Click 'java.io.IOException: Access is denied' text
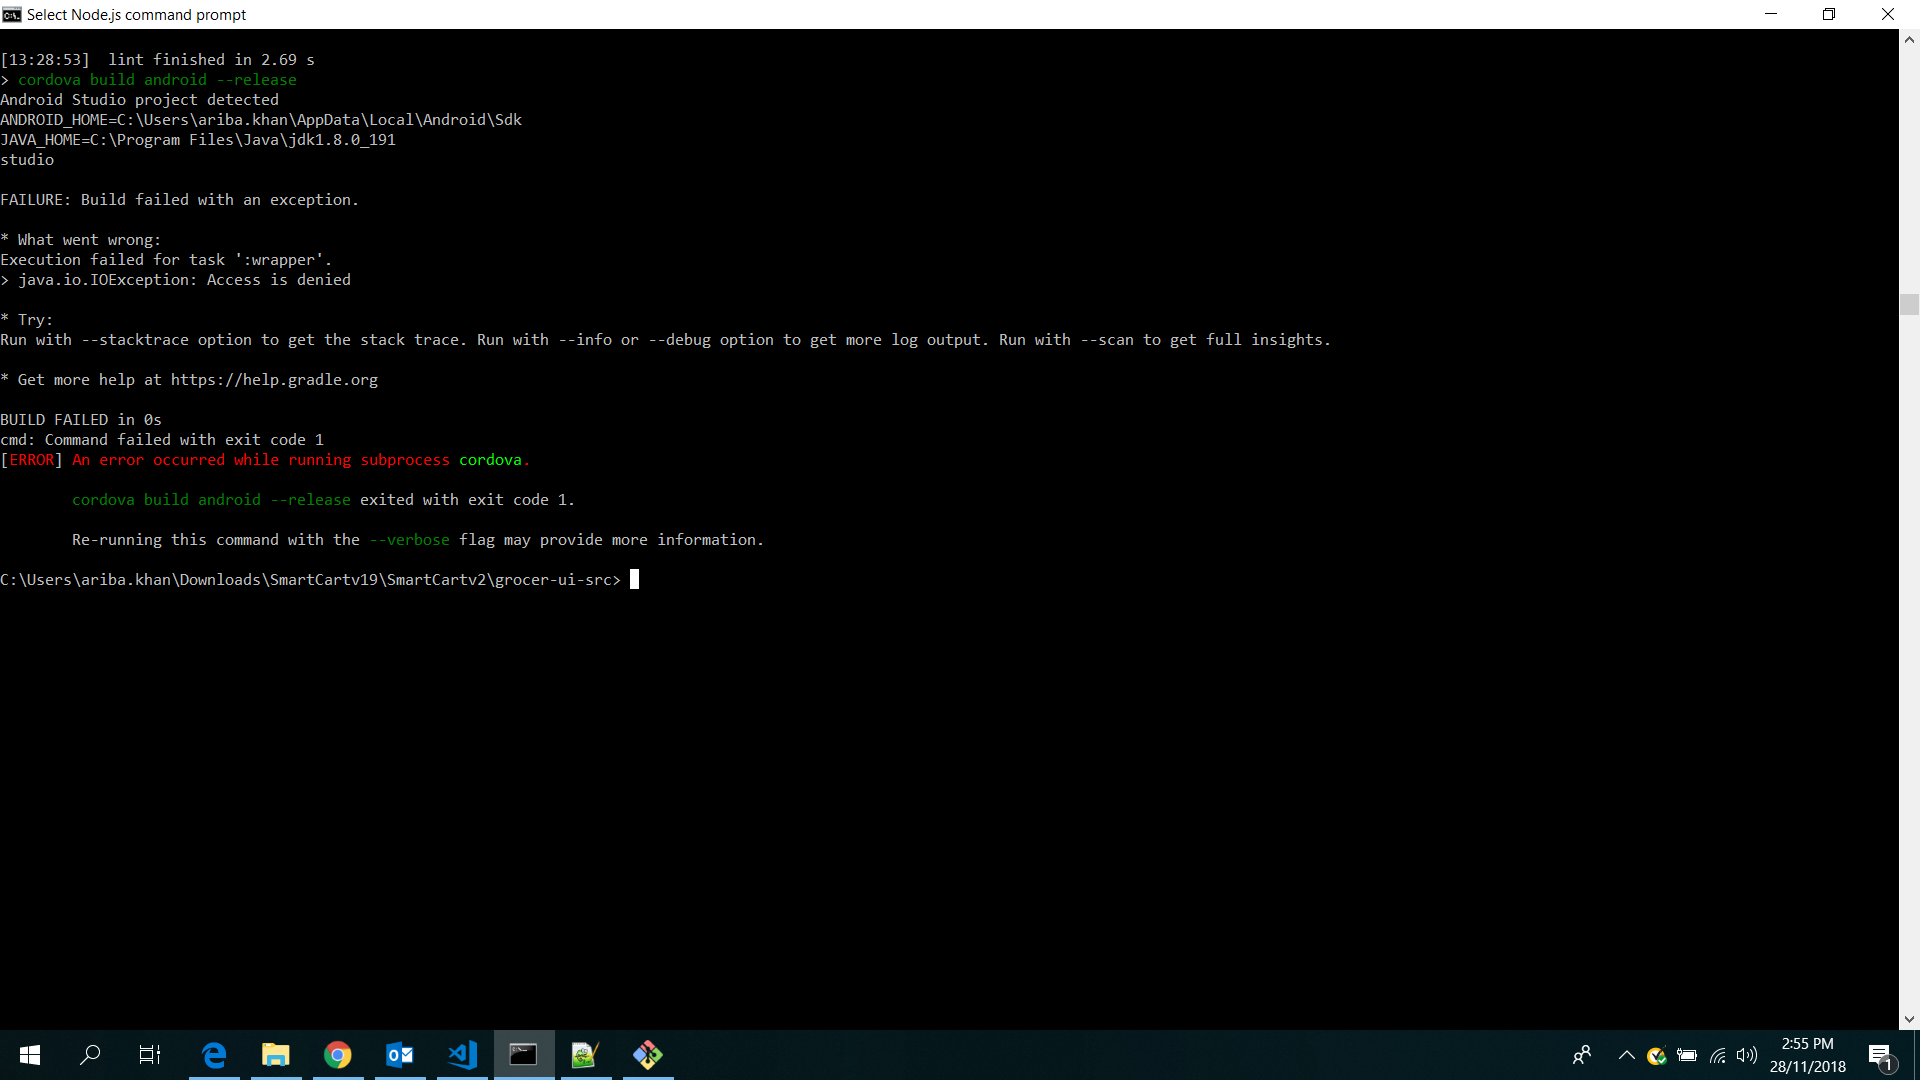 (x=184, y=280)
